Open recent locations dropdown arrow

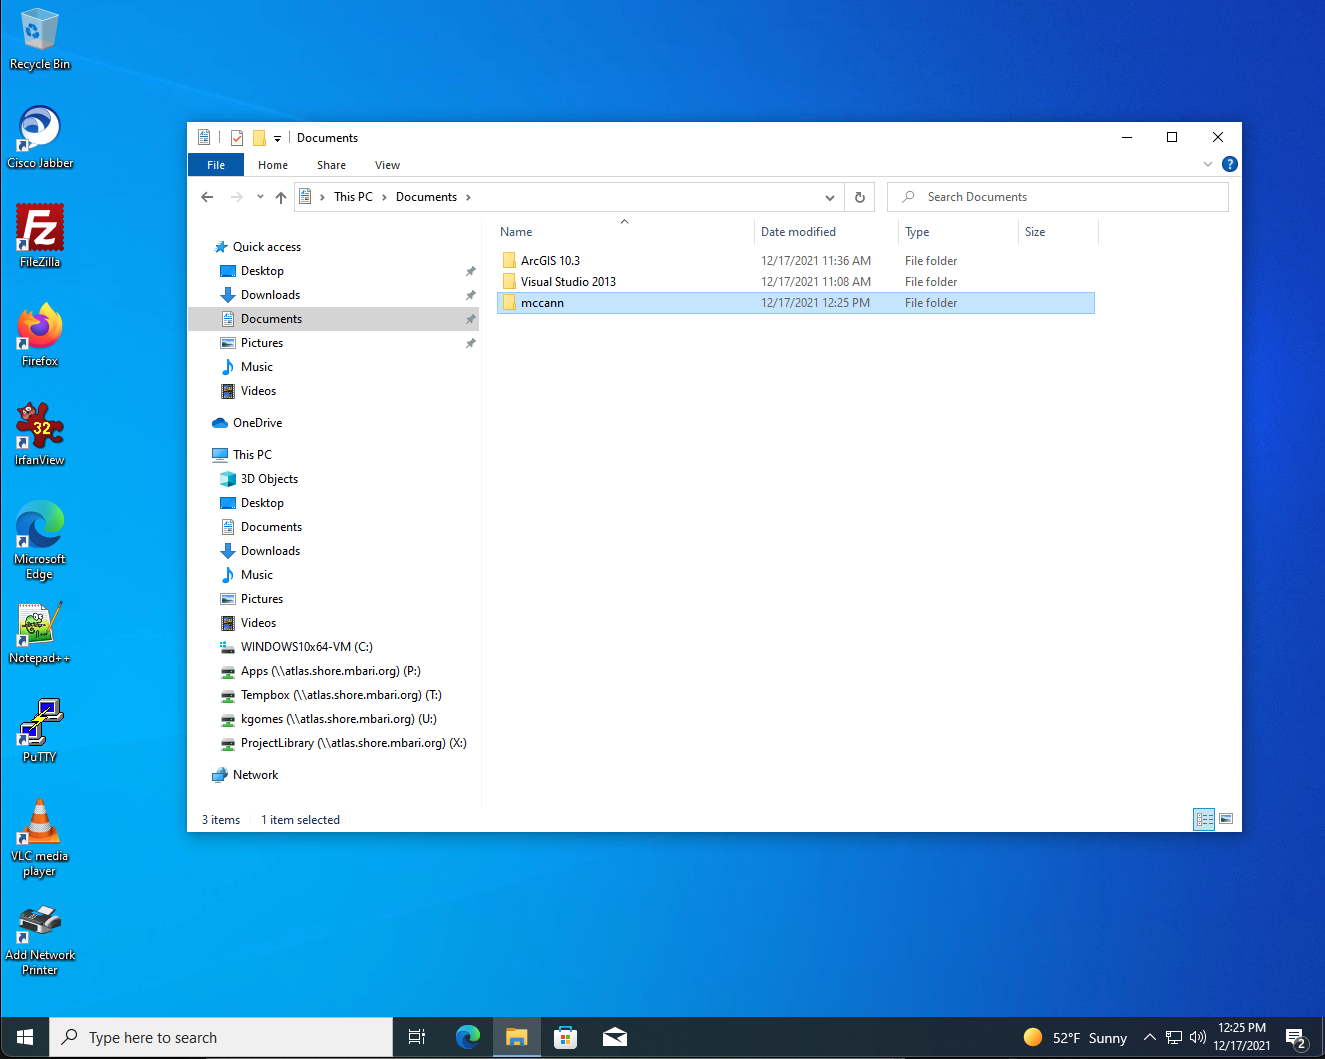pyautogui.click(x=260, y=197)
